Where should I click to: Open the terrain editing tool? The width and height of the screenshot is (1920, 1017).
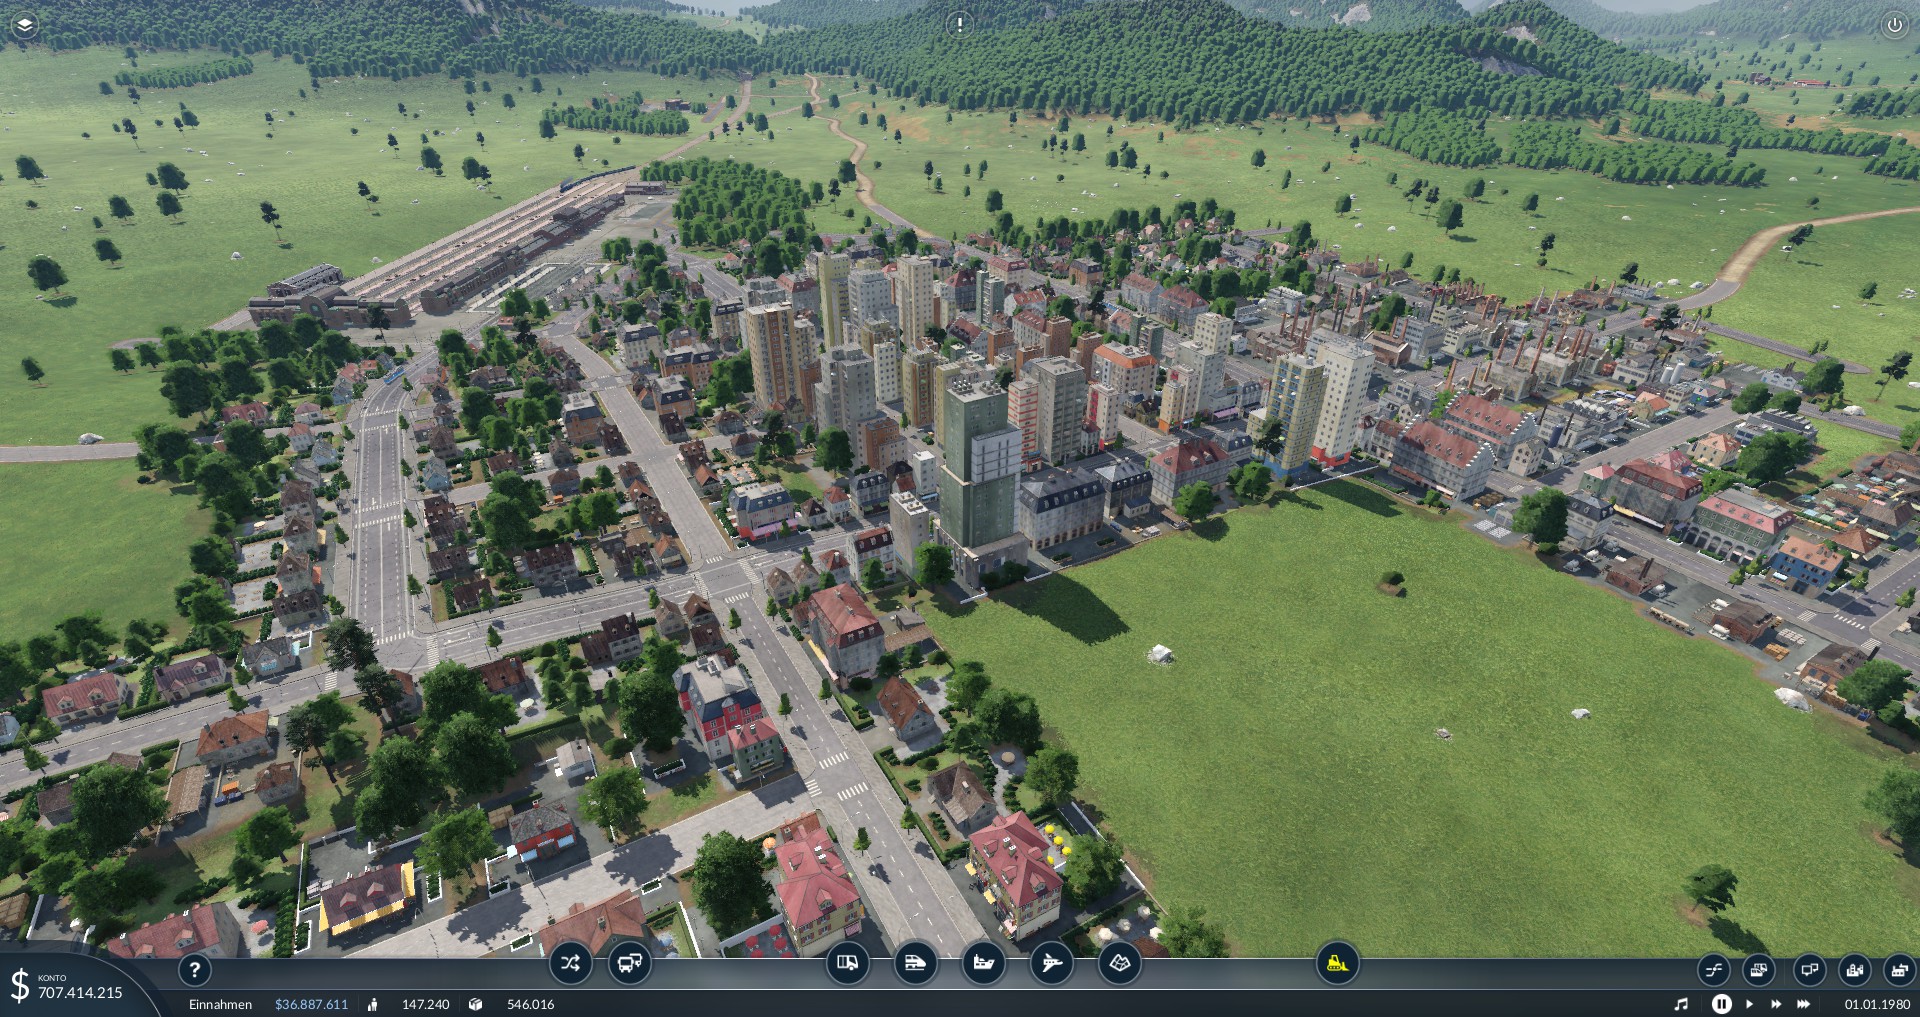(x=1119, y=963)
